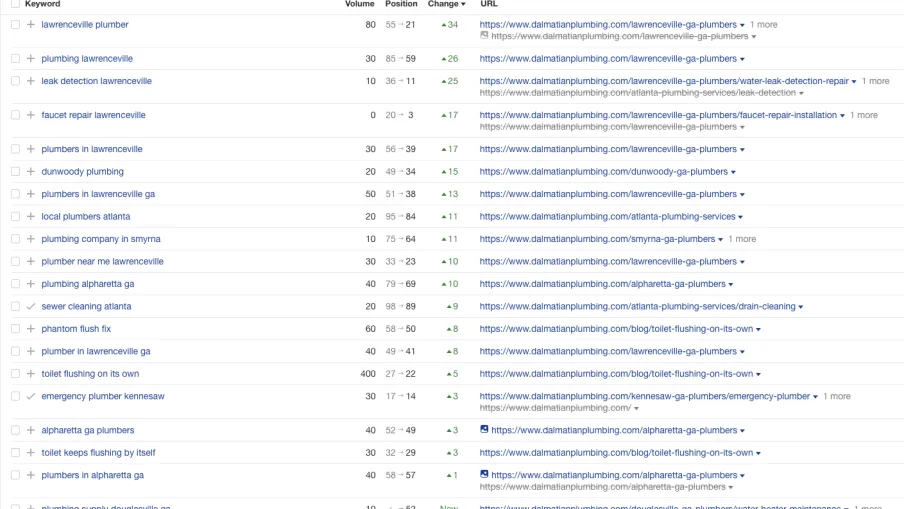904x509 pixels.
Task: Add plumbers in lawrenceville keyword plus icon
Action: [31, 149]
